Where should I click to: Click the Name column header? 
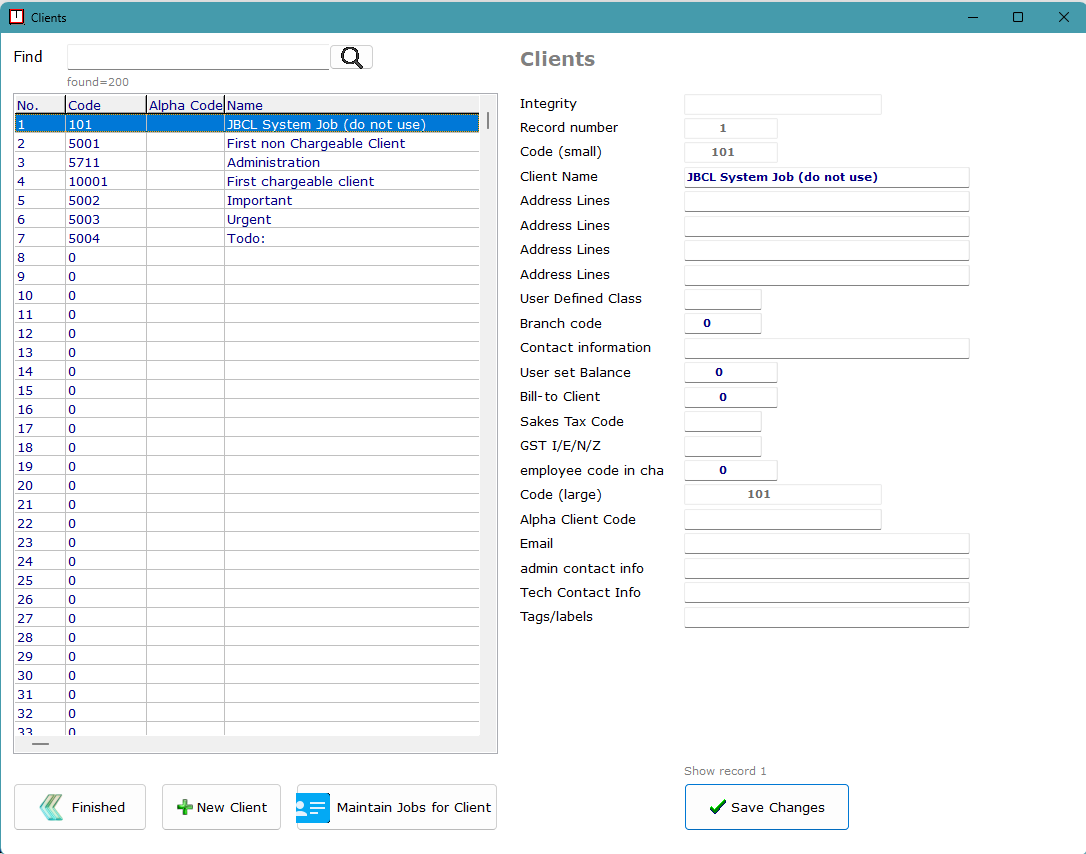click(350, 105)
